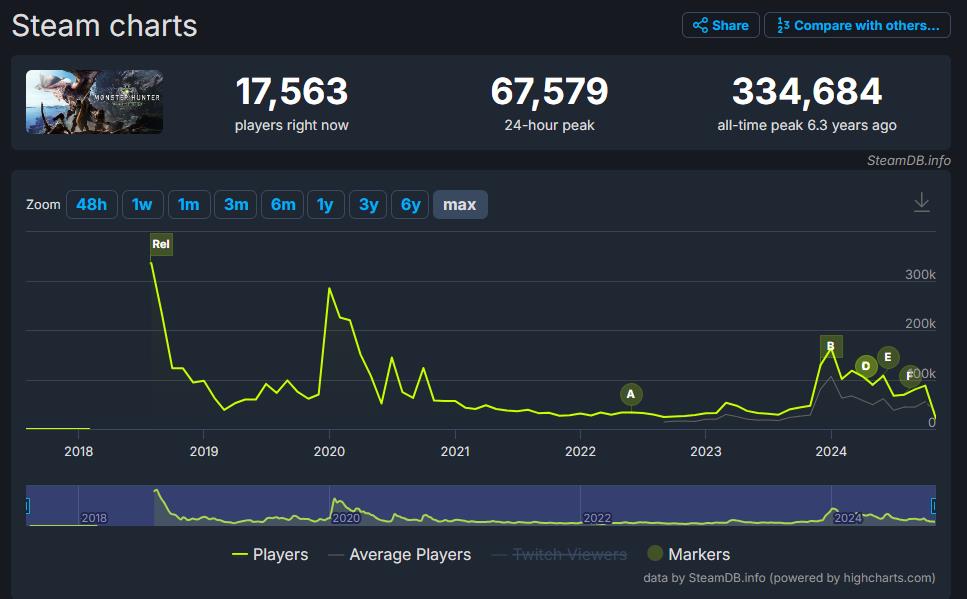Click the Rel release marker

click(161, 244)
